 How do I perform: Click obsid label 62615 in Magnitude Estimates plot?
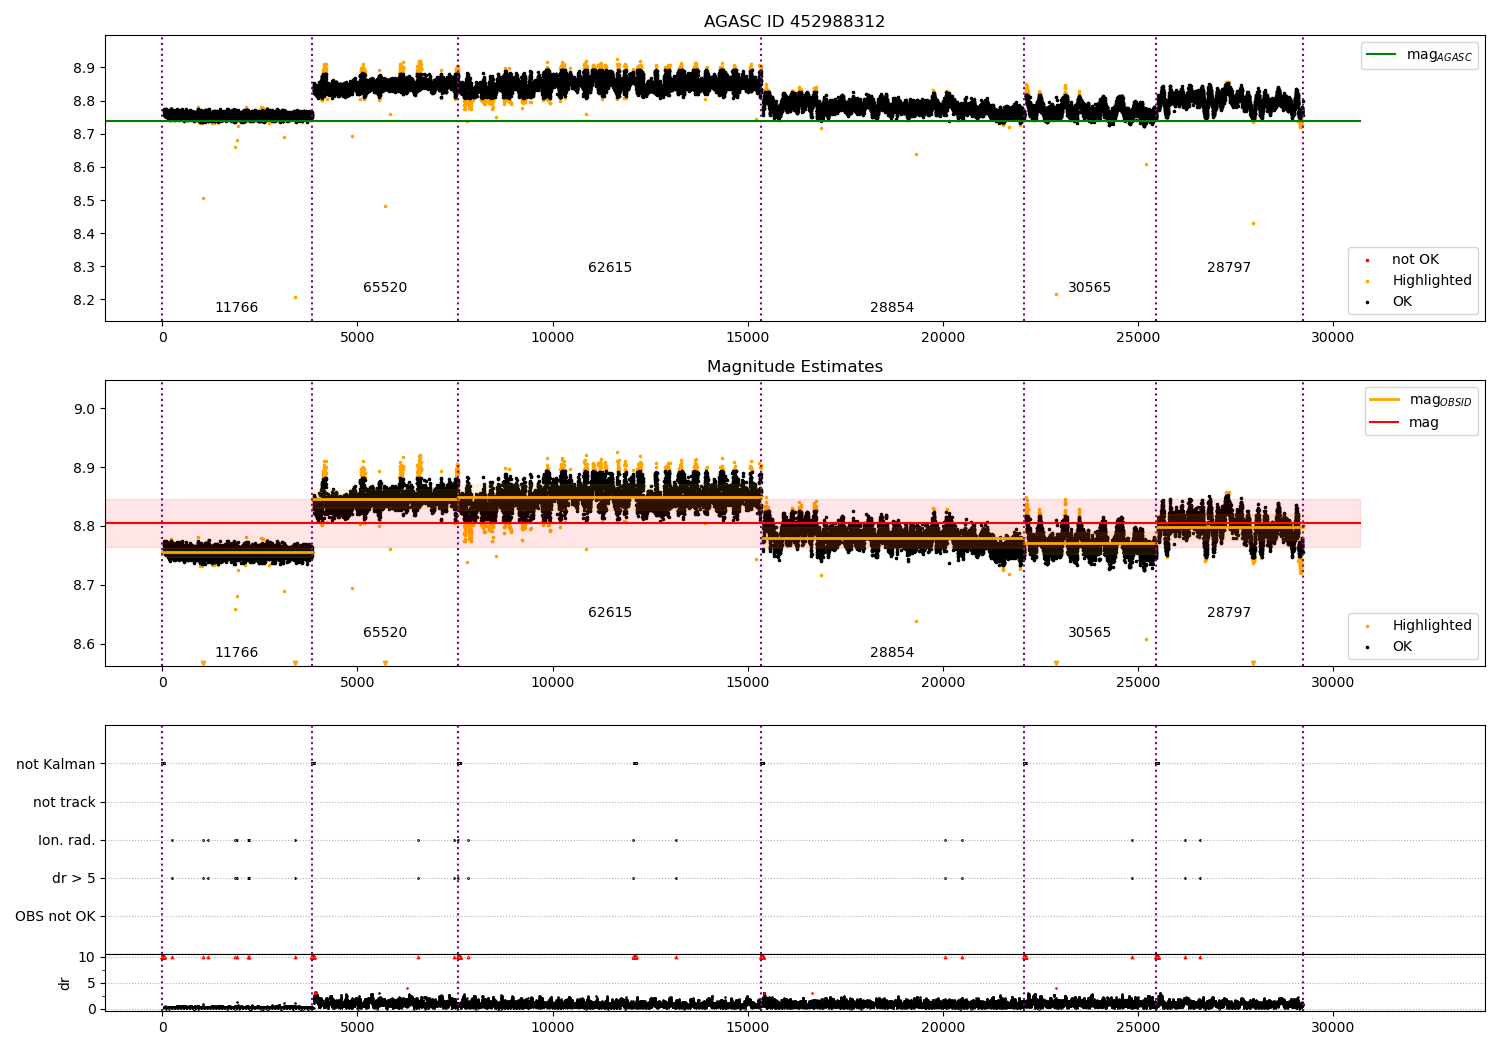(x=610, y=613)
